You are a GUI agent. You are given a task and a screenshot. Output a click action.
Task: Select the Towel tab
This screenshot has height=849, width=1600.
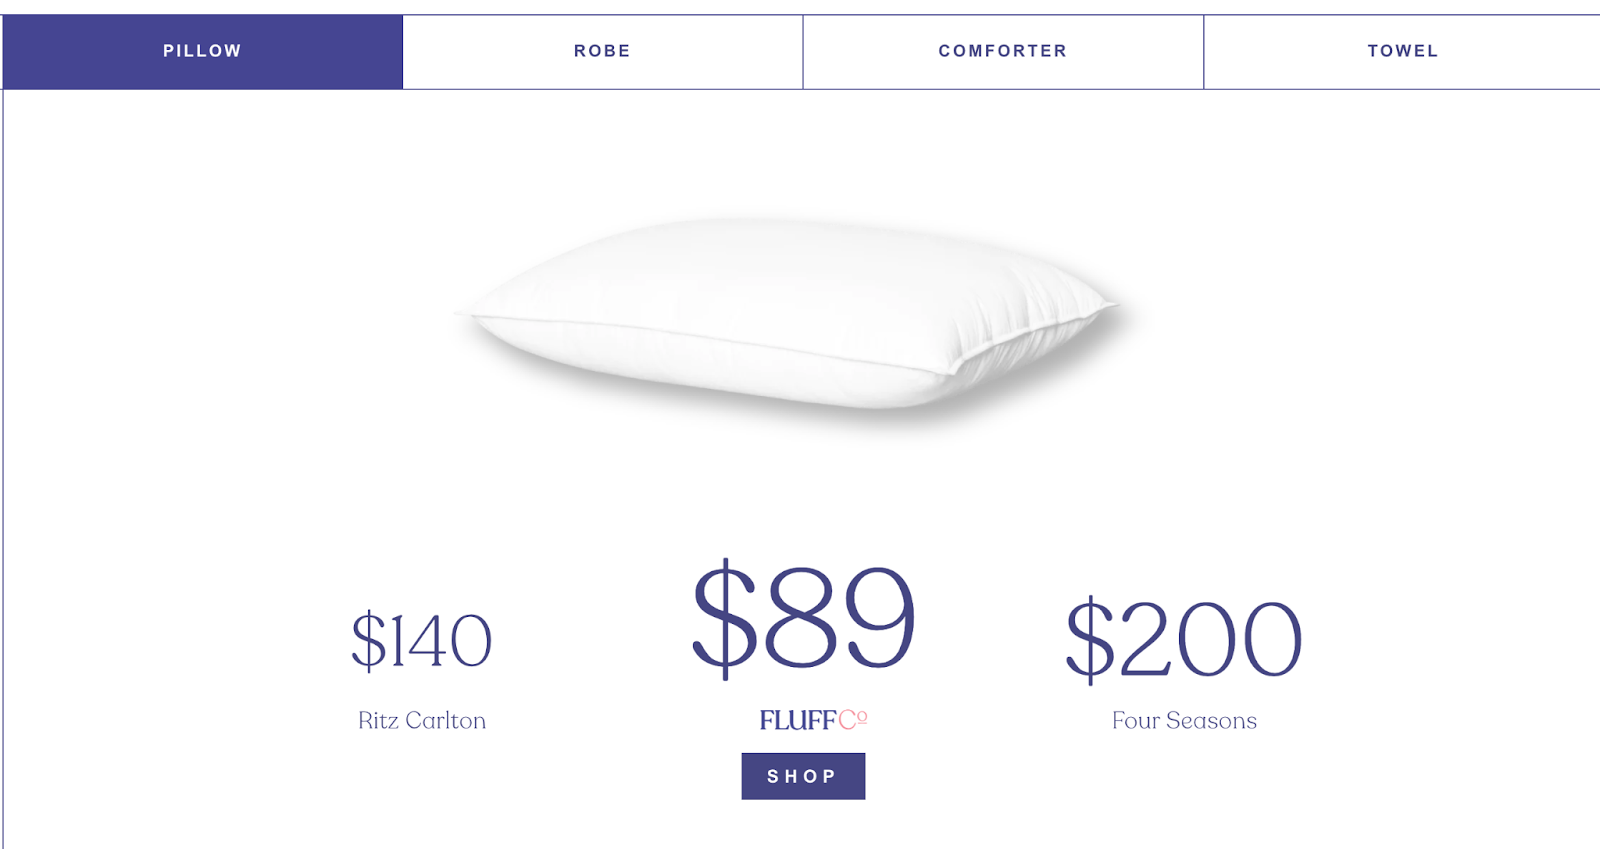1402,51
